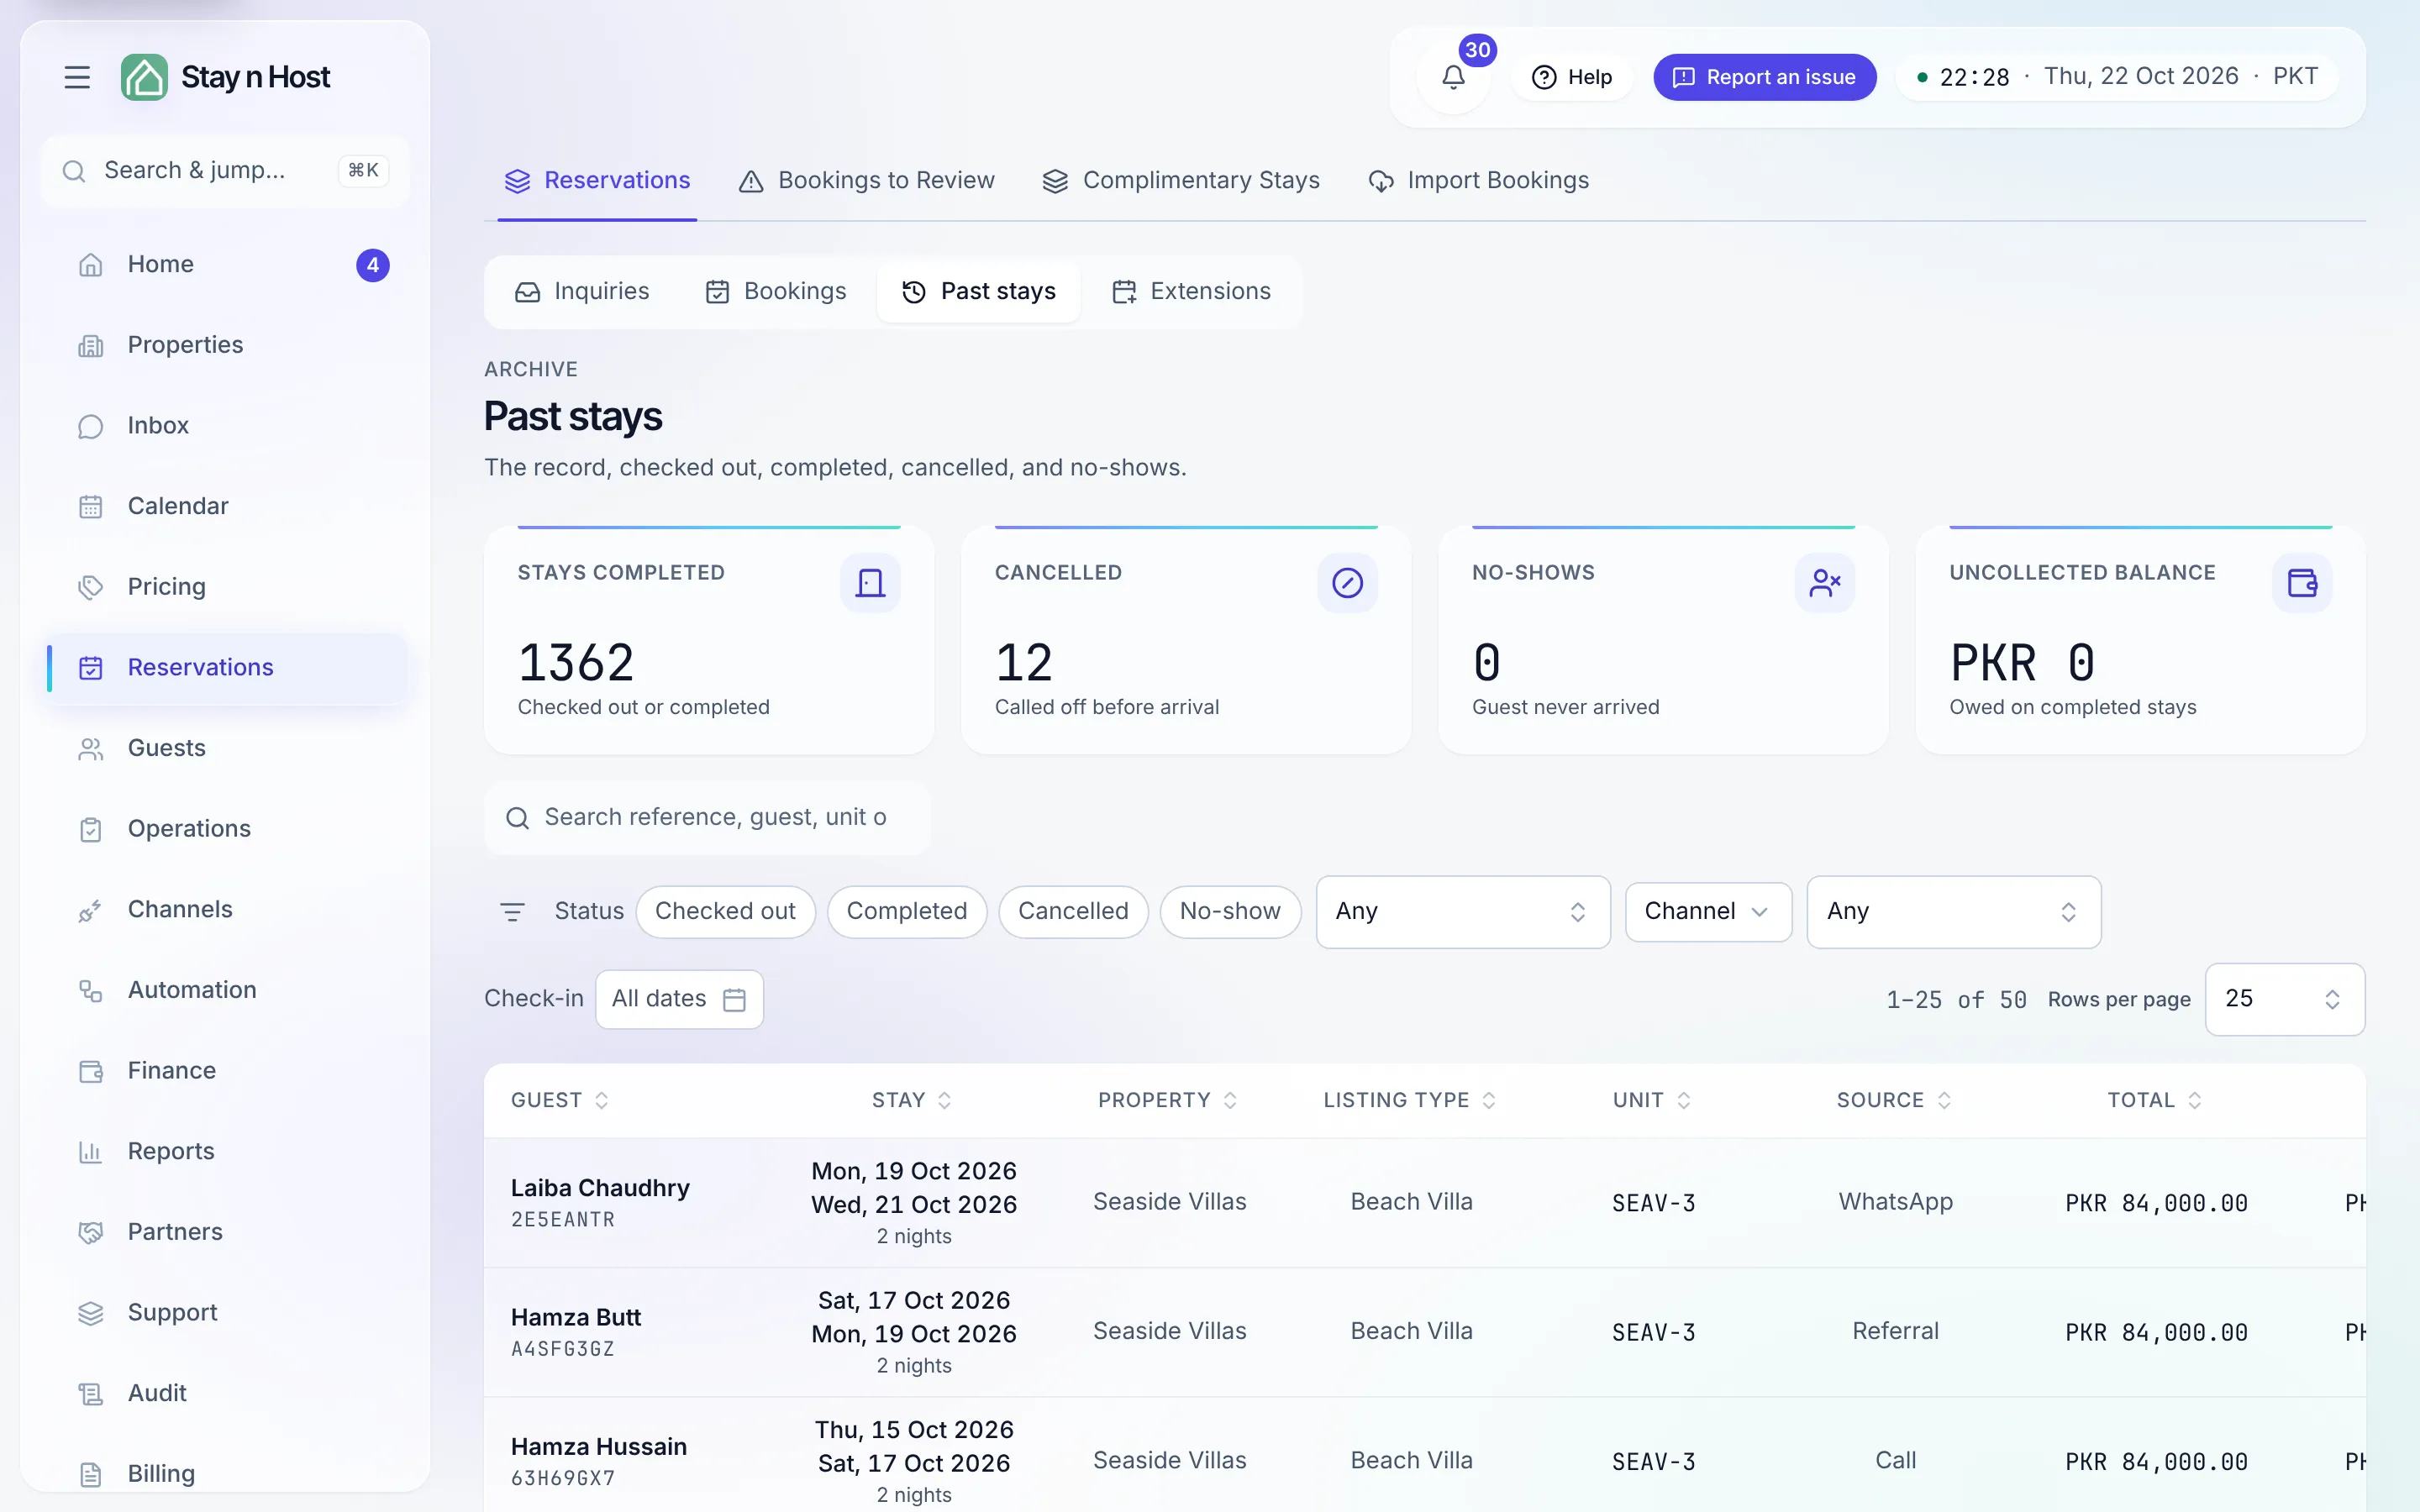The width and height of the screenshot is (2420, 1512).
Task: Open the Import Bookings tab
Action: pos(1478,181)
